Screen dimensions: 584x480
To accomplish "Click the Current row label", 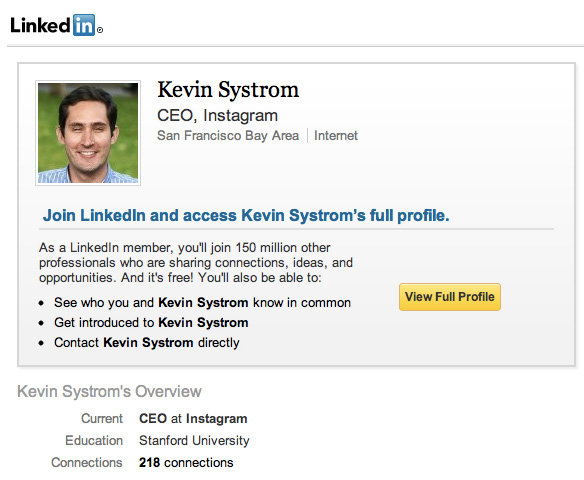I will tap(102, 419).
